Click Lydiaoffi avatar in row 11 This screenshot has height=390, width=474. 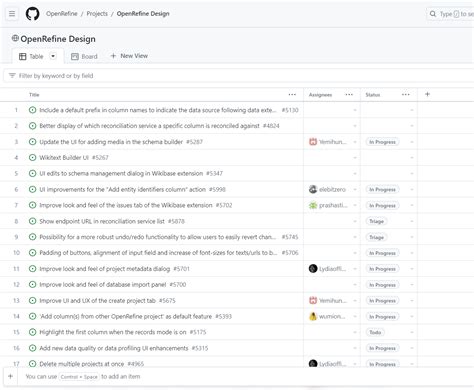[x=313, y=269]
